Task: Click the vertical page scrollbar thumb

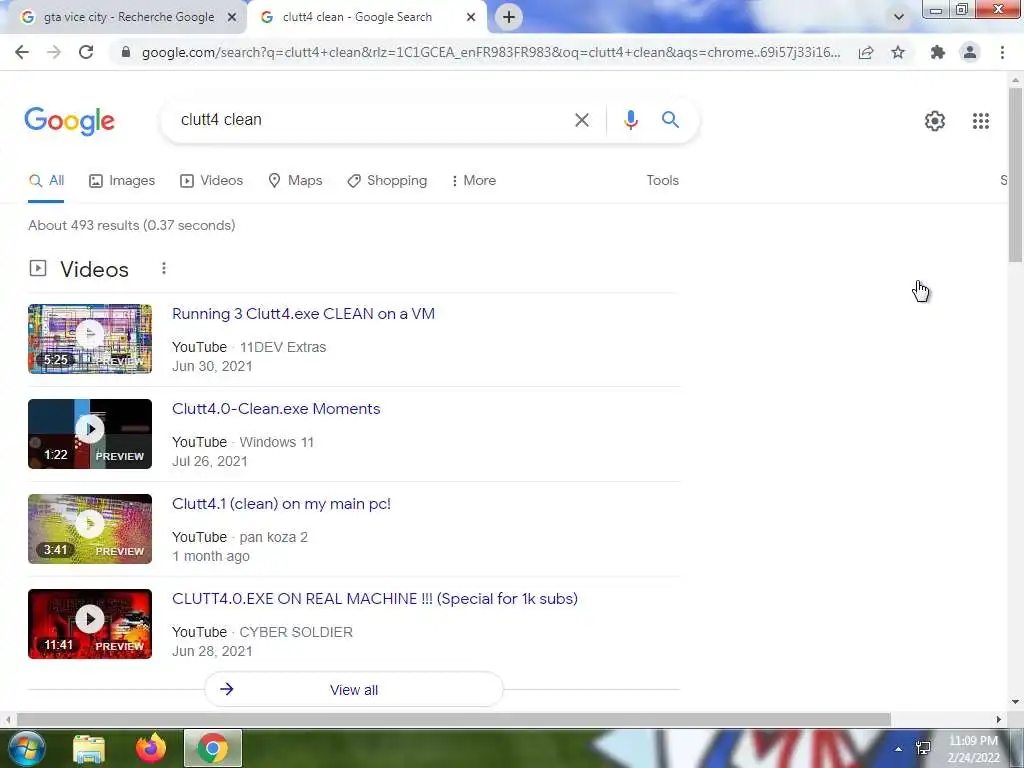Action: click(1015, 174)
